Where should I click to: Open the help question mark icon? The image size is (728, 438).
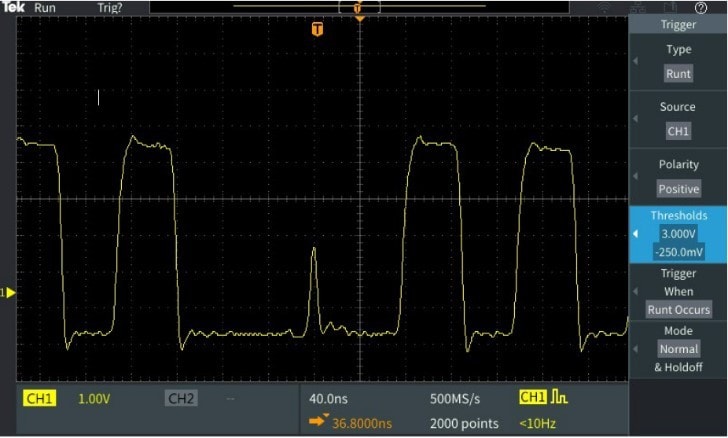tap(701, 7)
